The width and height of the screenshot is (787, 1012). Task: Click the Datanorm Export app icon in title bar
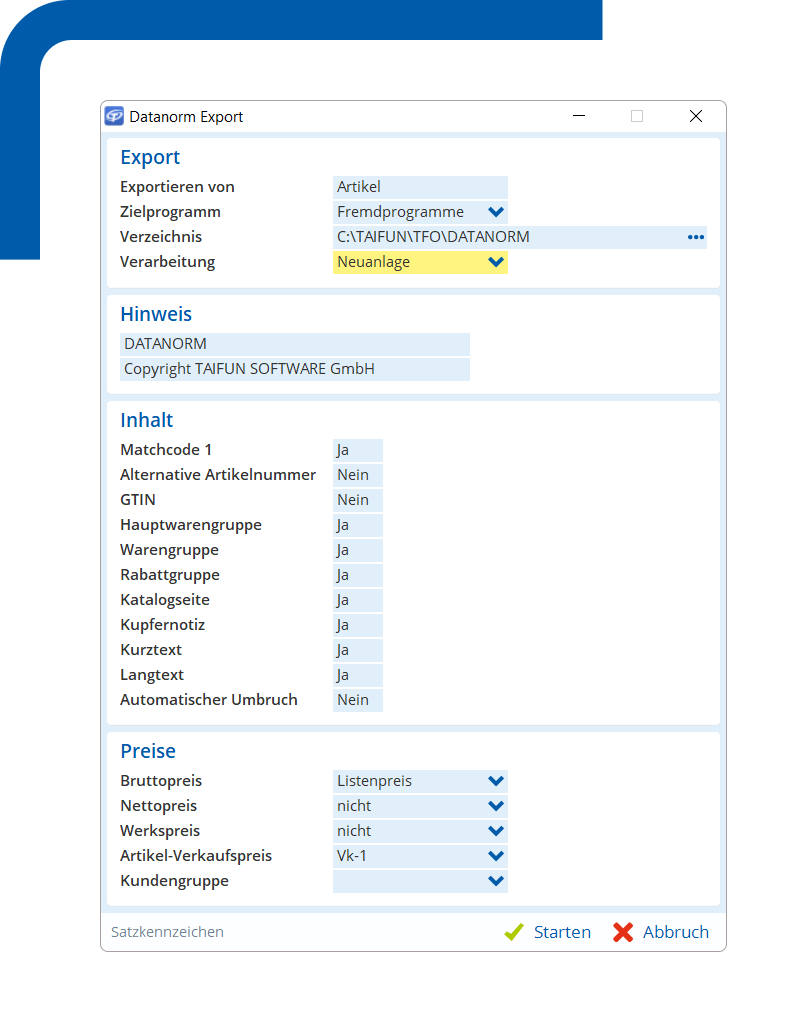click(115, 116)
